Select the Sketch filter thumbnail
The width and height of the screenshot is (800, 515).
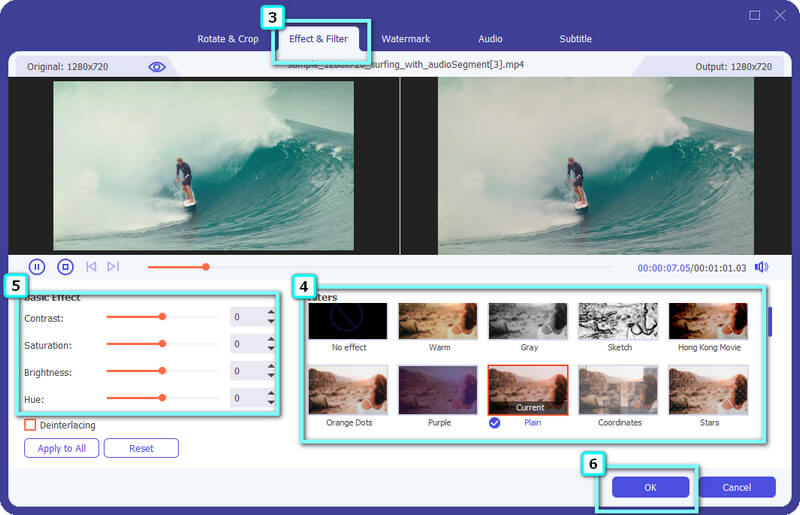[618, 321]
